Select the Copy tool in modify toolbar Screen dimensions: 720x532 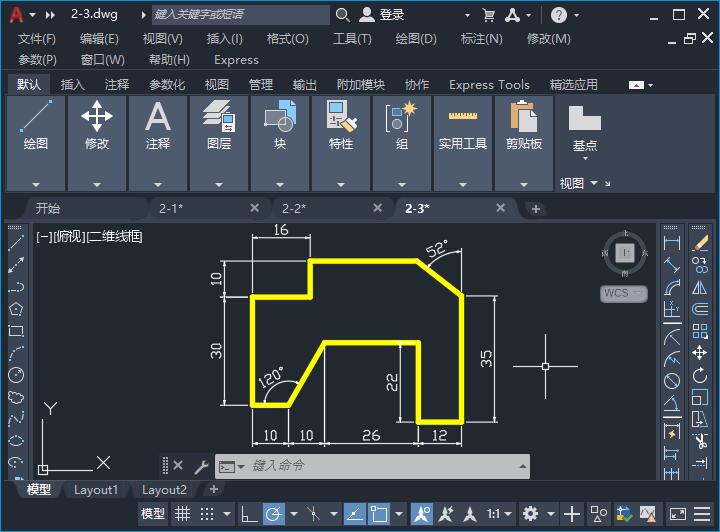(x=700, y=265)
